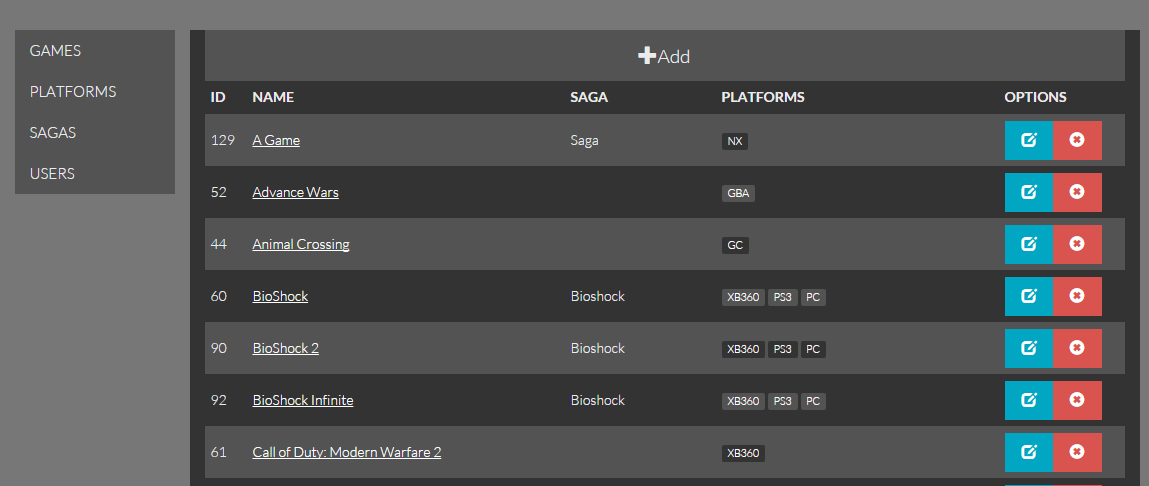1149x486 pixels.
Task: Click the delete icon for BioShock 2
Action: click(x=1077, y=348)
